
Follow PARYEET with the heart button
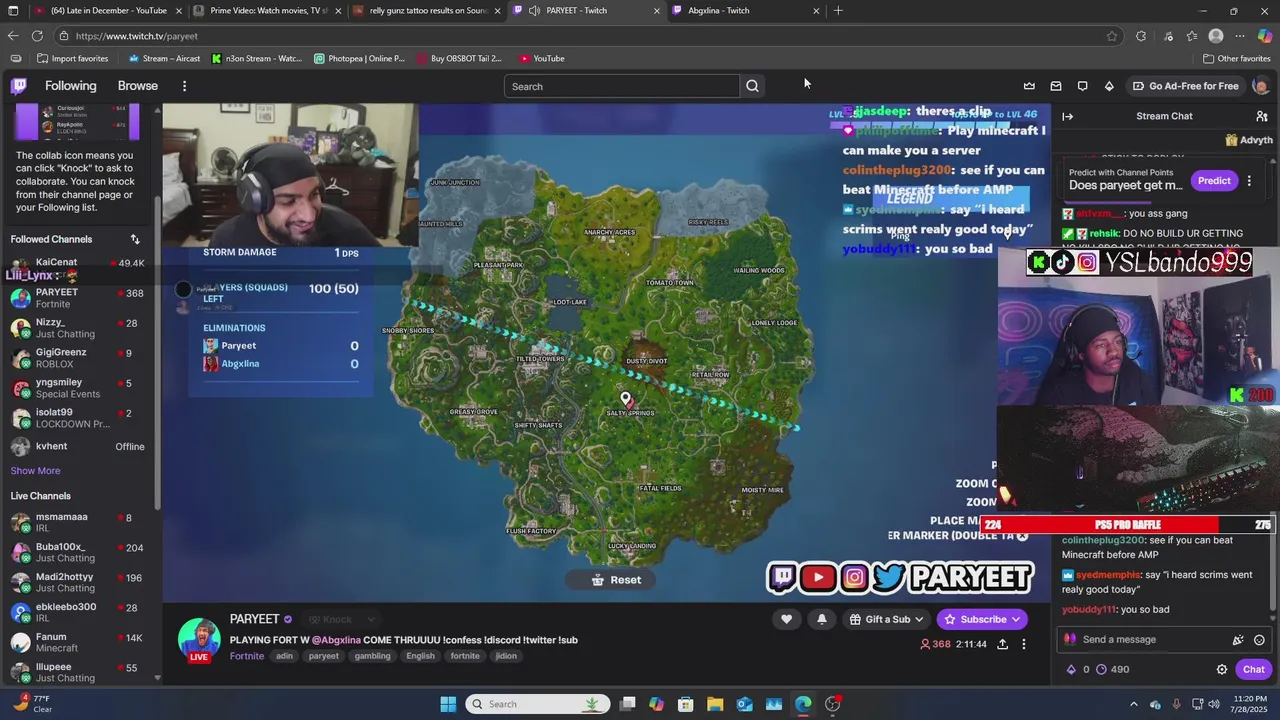point(787,619)
